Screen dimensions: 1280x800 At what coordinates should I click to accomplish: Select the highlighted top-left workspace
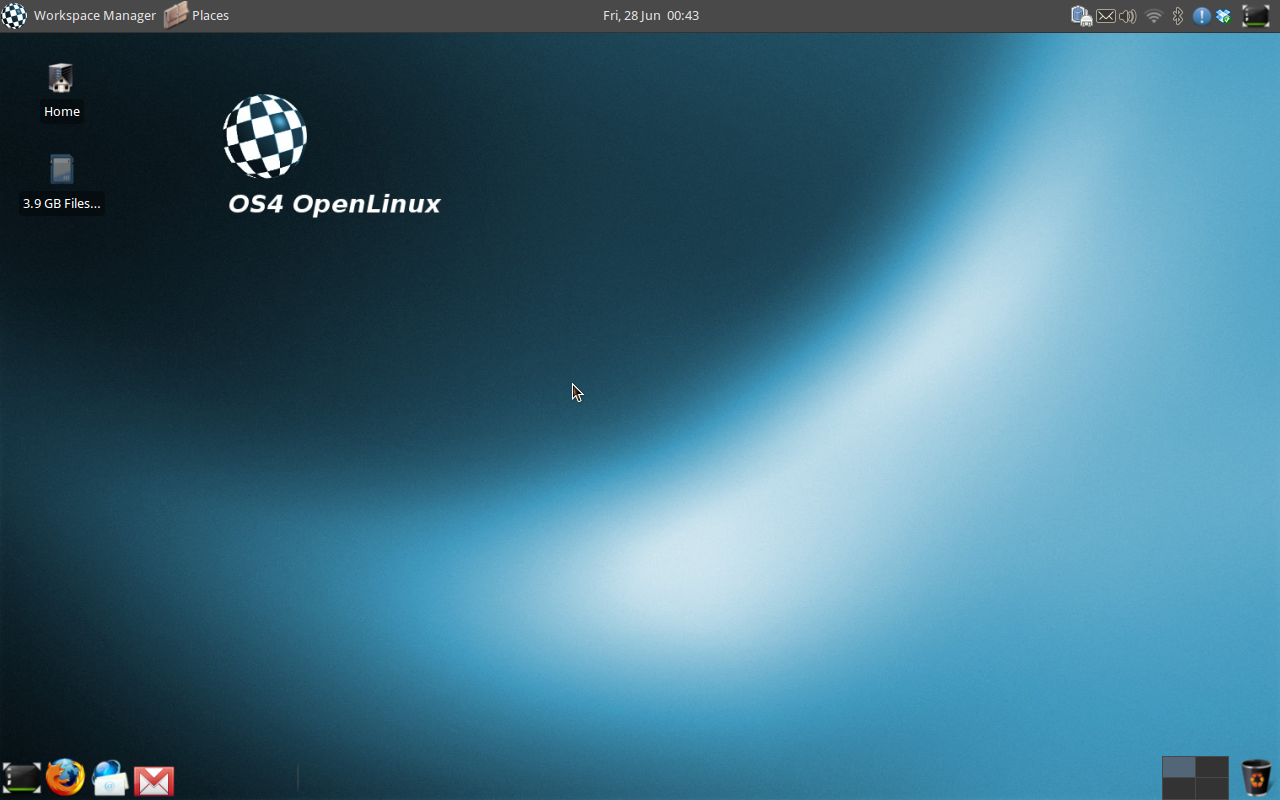1178,766
